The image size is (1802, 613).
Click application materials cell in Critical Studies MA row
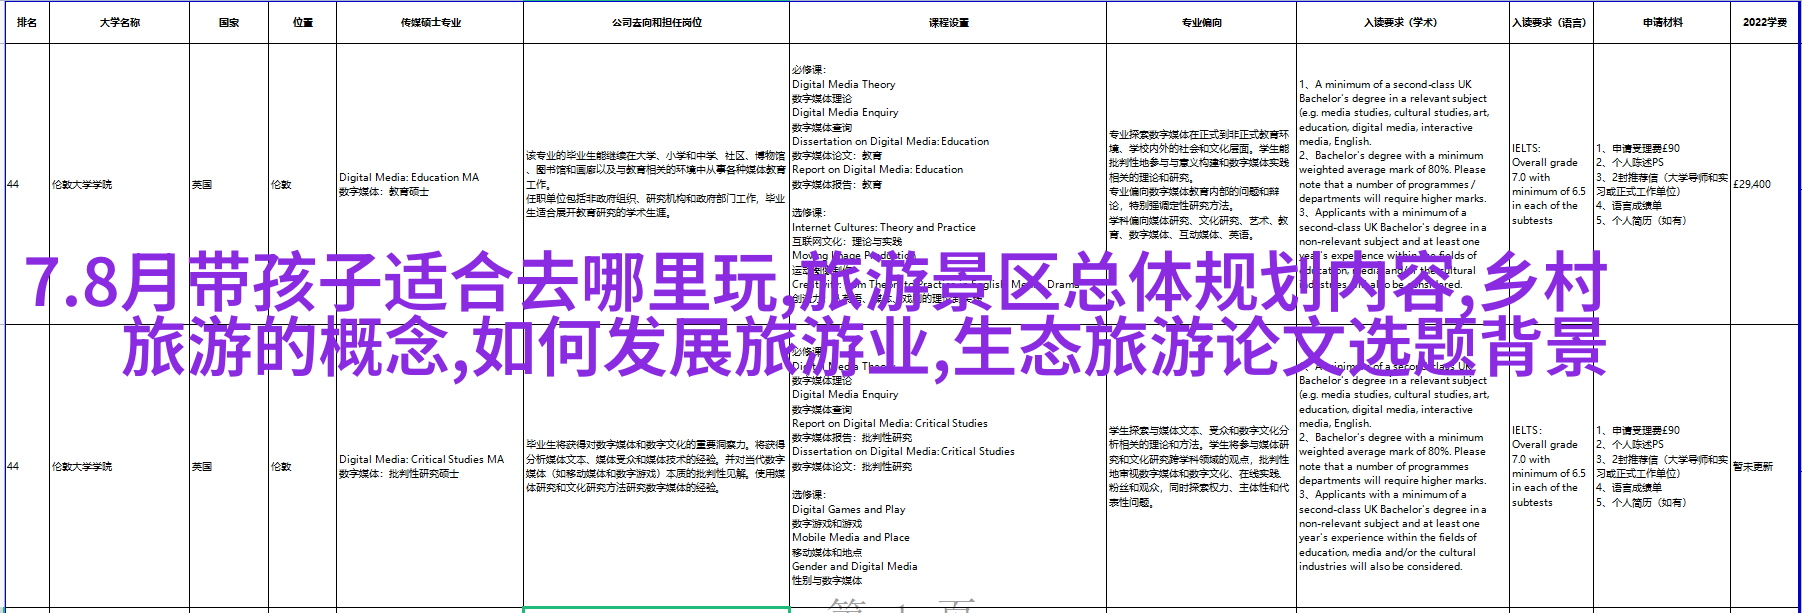point(1662,466)
